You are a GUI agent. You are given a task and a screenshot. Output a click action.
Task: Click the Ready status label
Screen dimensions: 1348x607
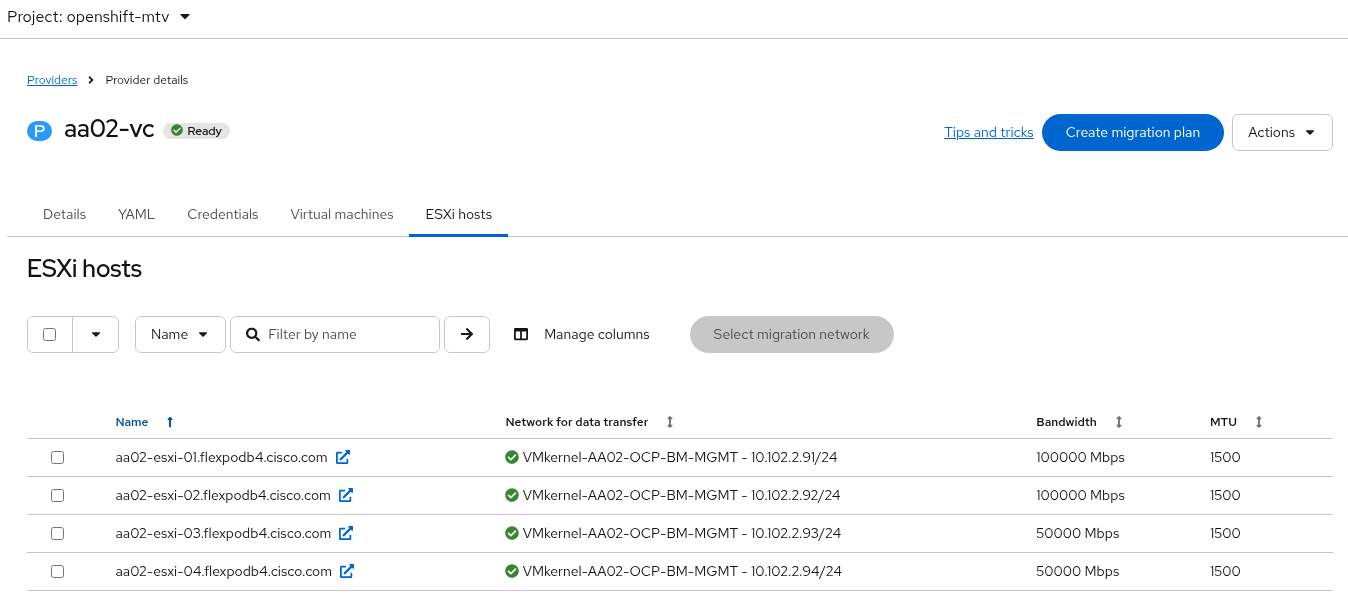(196, 131)
